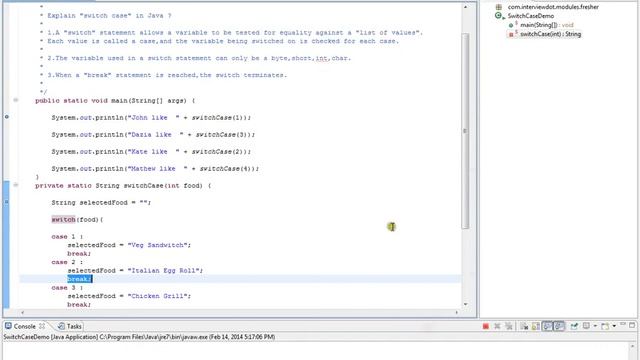
Task: Click the editor horizontal scrollbar right arrow
Action: click(x=457, y=313)
